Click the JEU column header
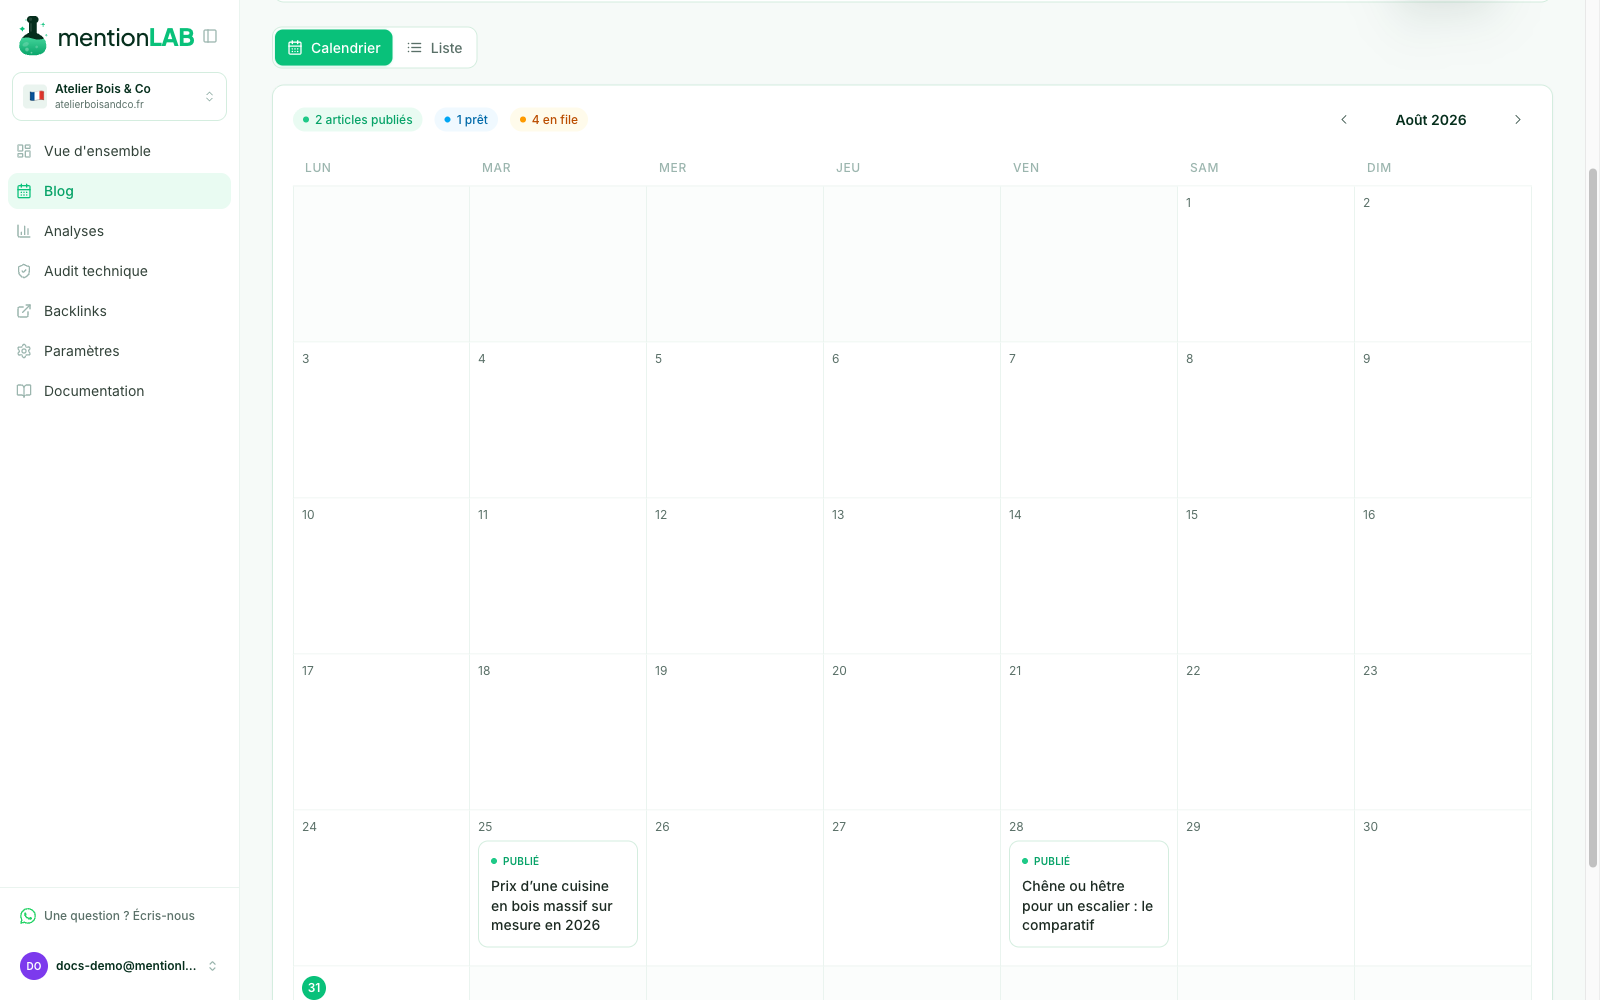This screenshot has width=1600, height=1000. 848,168
